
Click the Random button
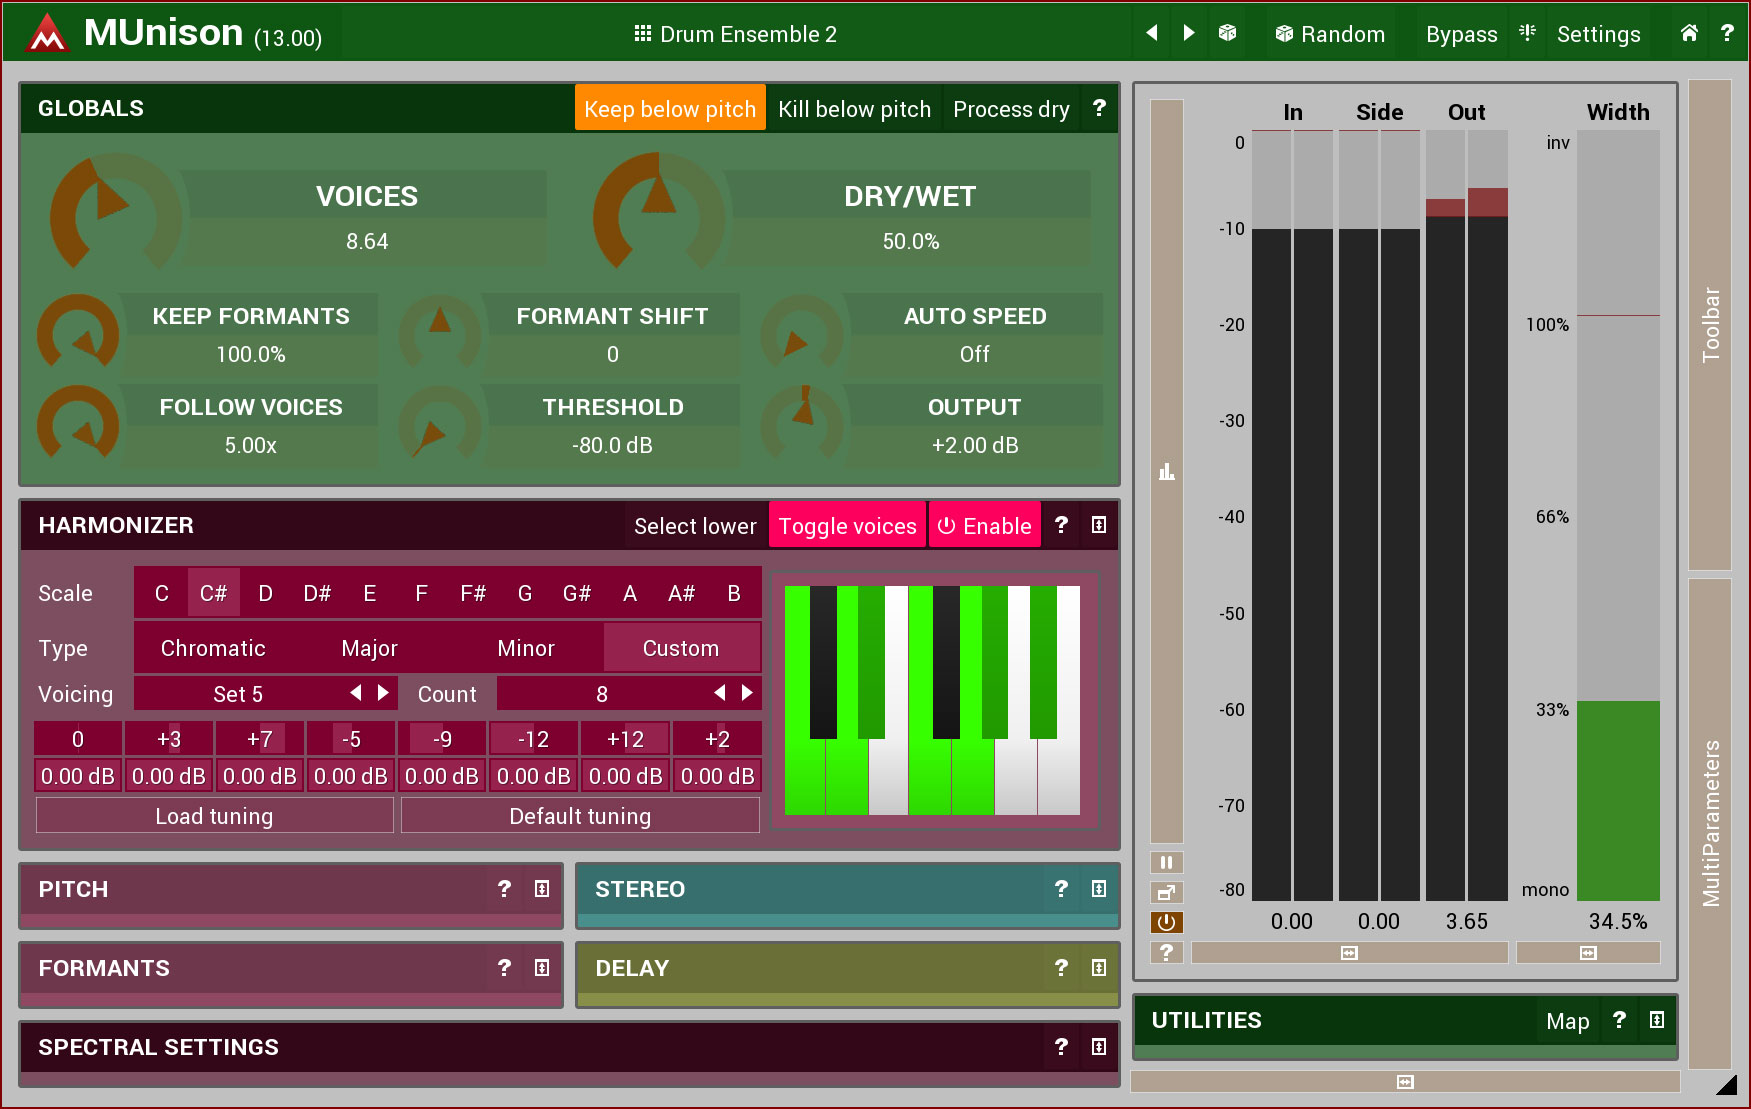click(x=1330, y=34)
